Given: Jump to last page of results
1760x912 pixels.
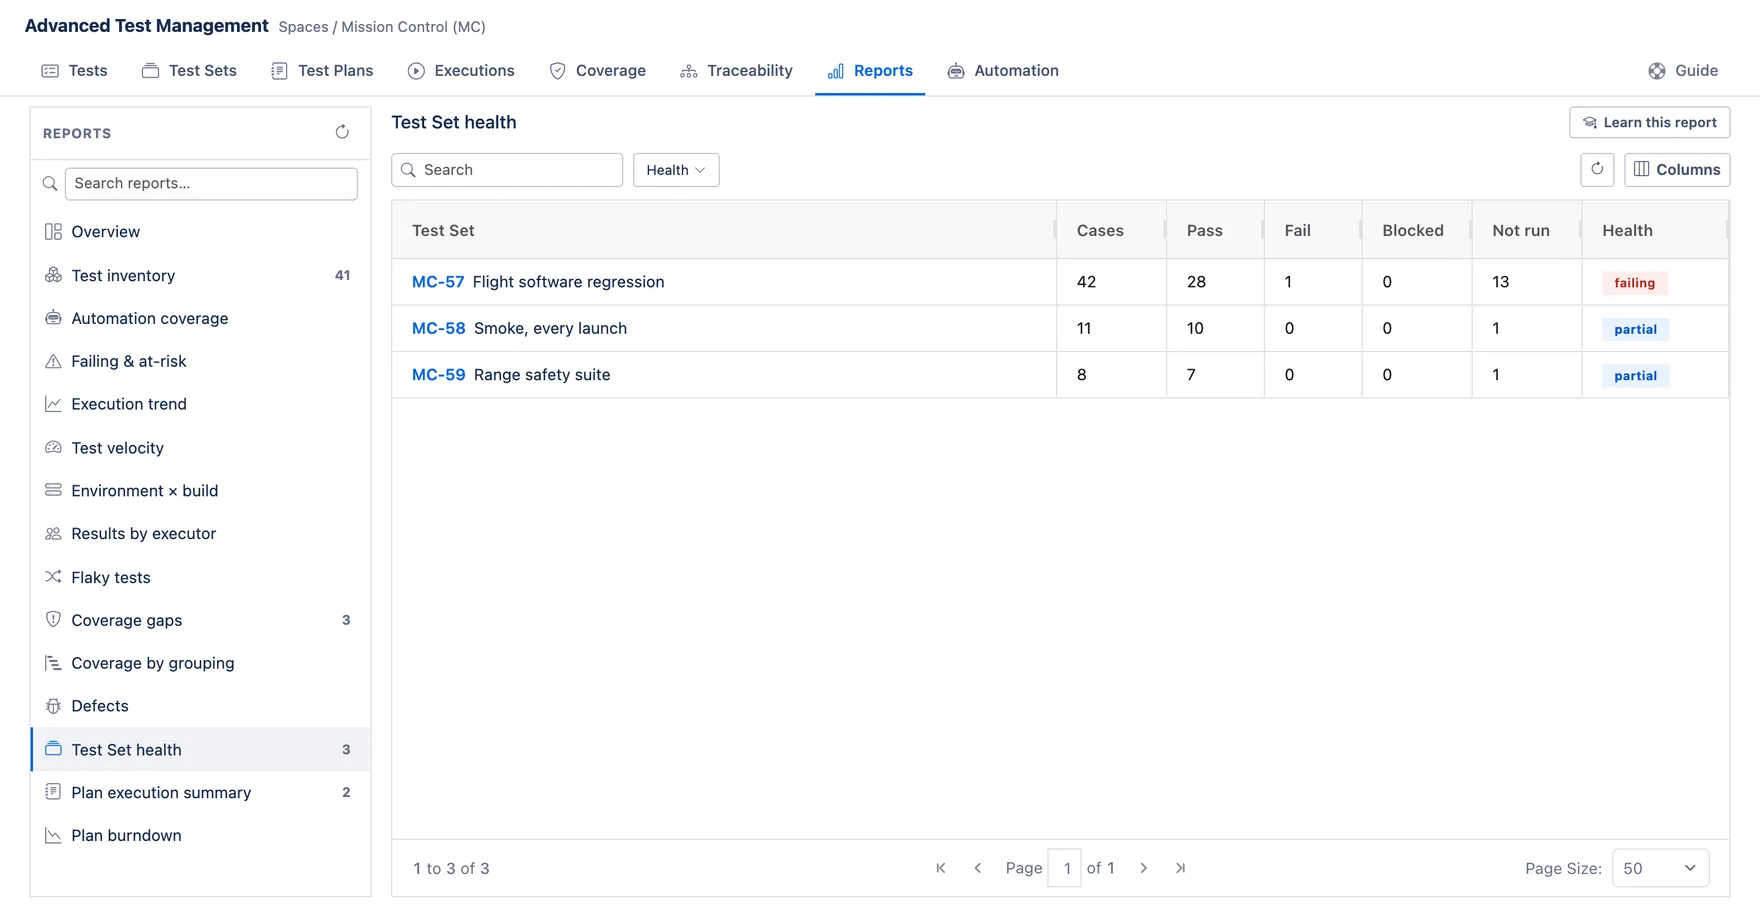Looking at the screenshot, I should click(1181, 868).
